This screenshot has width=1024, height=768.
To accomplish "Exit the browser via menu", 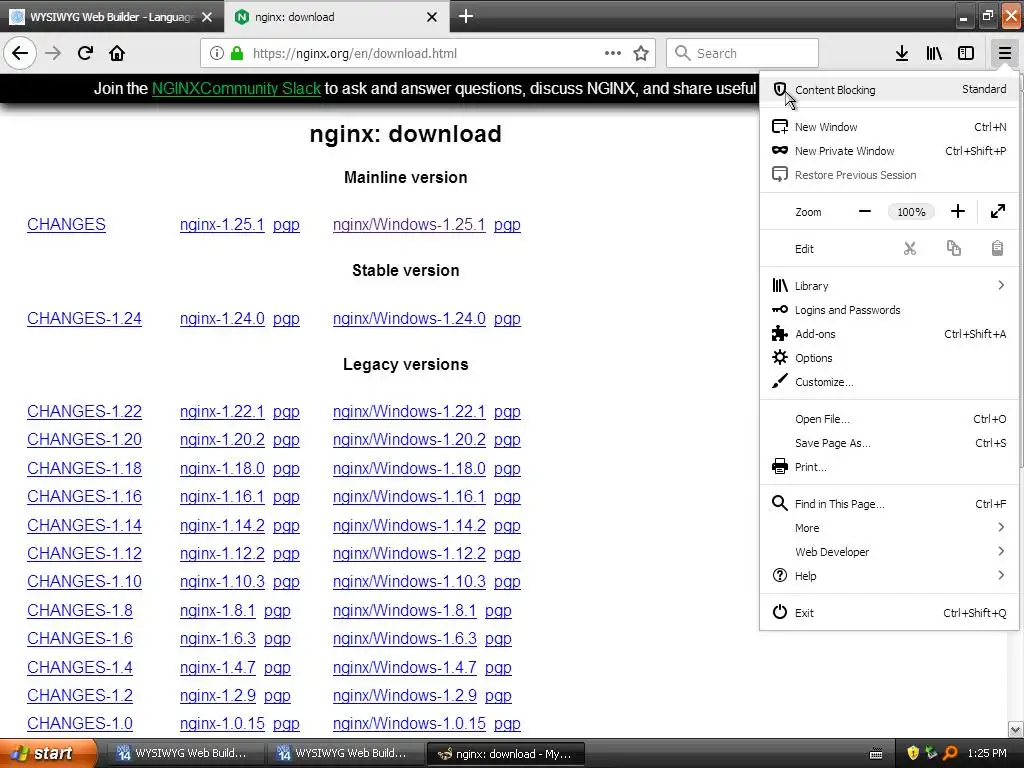I will (889, 613).
